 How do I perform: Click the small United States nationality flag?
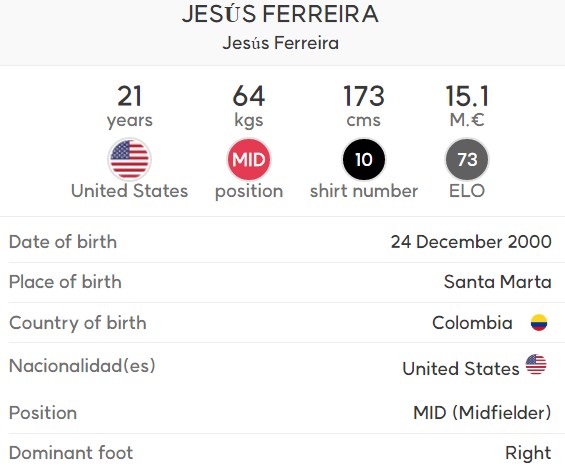pos(536,364)
